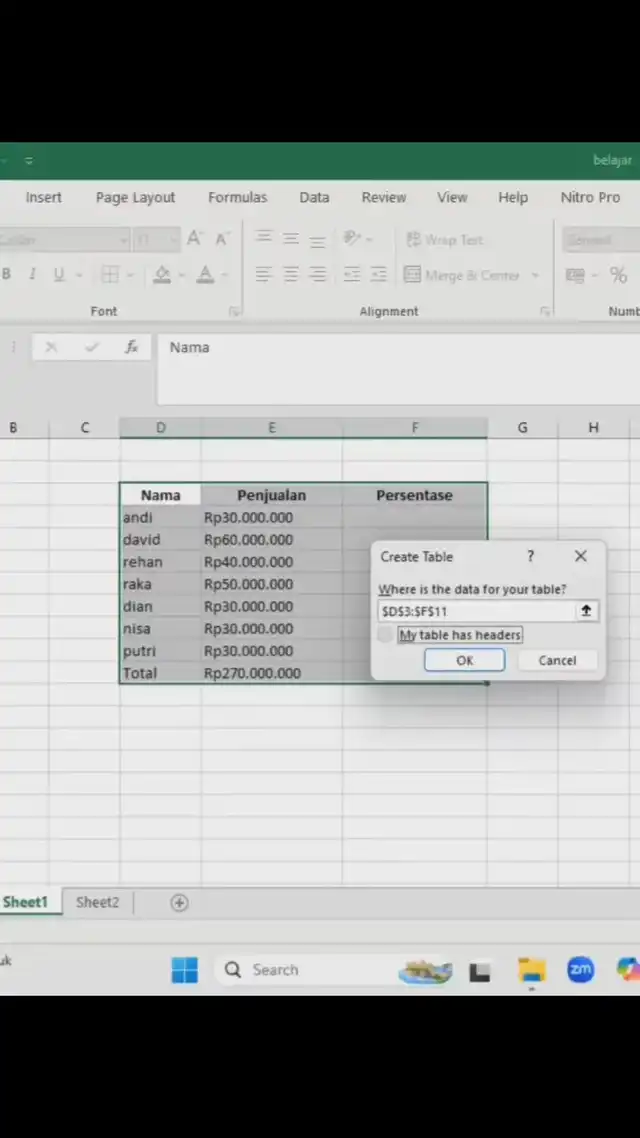Enable 'My table has headers' checkbox
This screenshot has width=640, height=1138.
coord(386,635)
